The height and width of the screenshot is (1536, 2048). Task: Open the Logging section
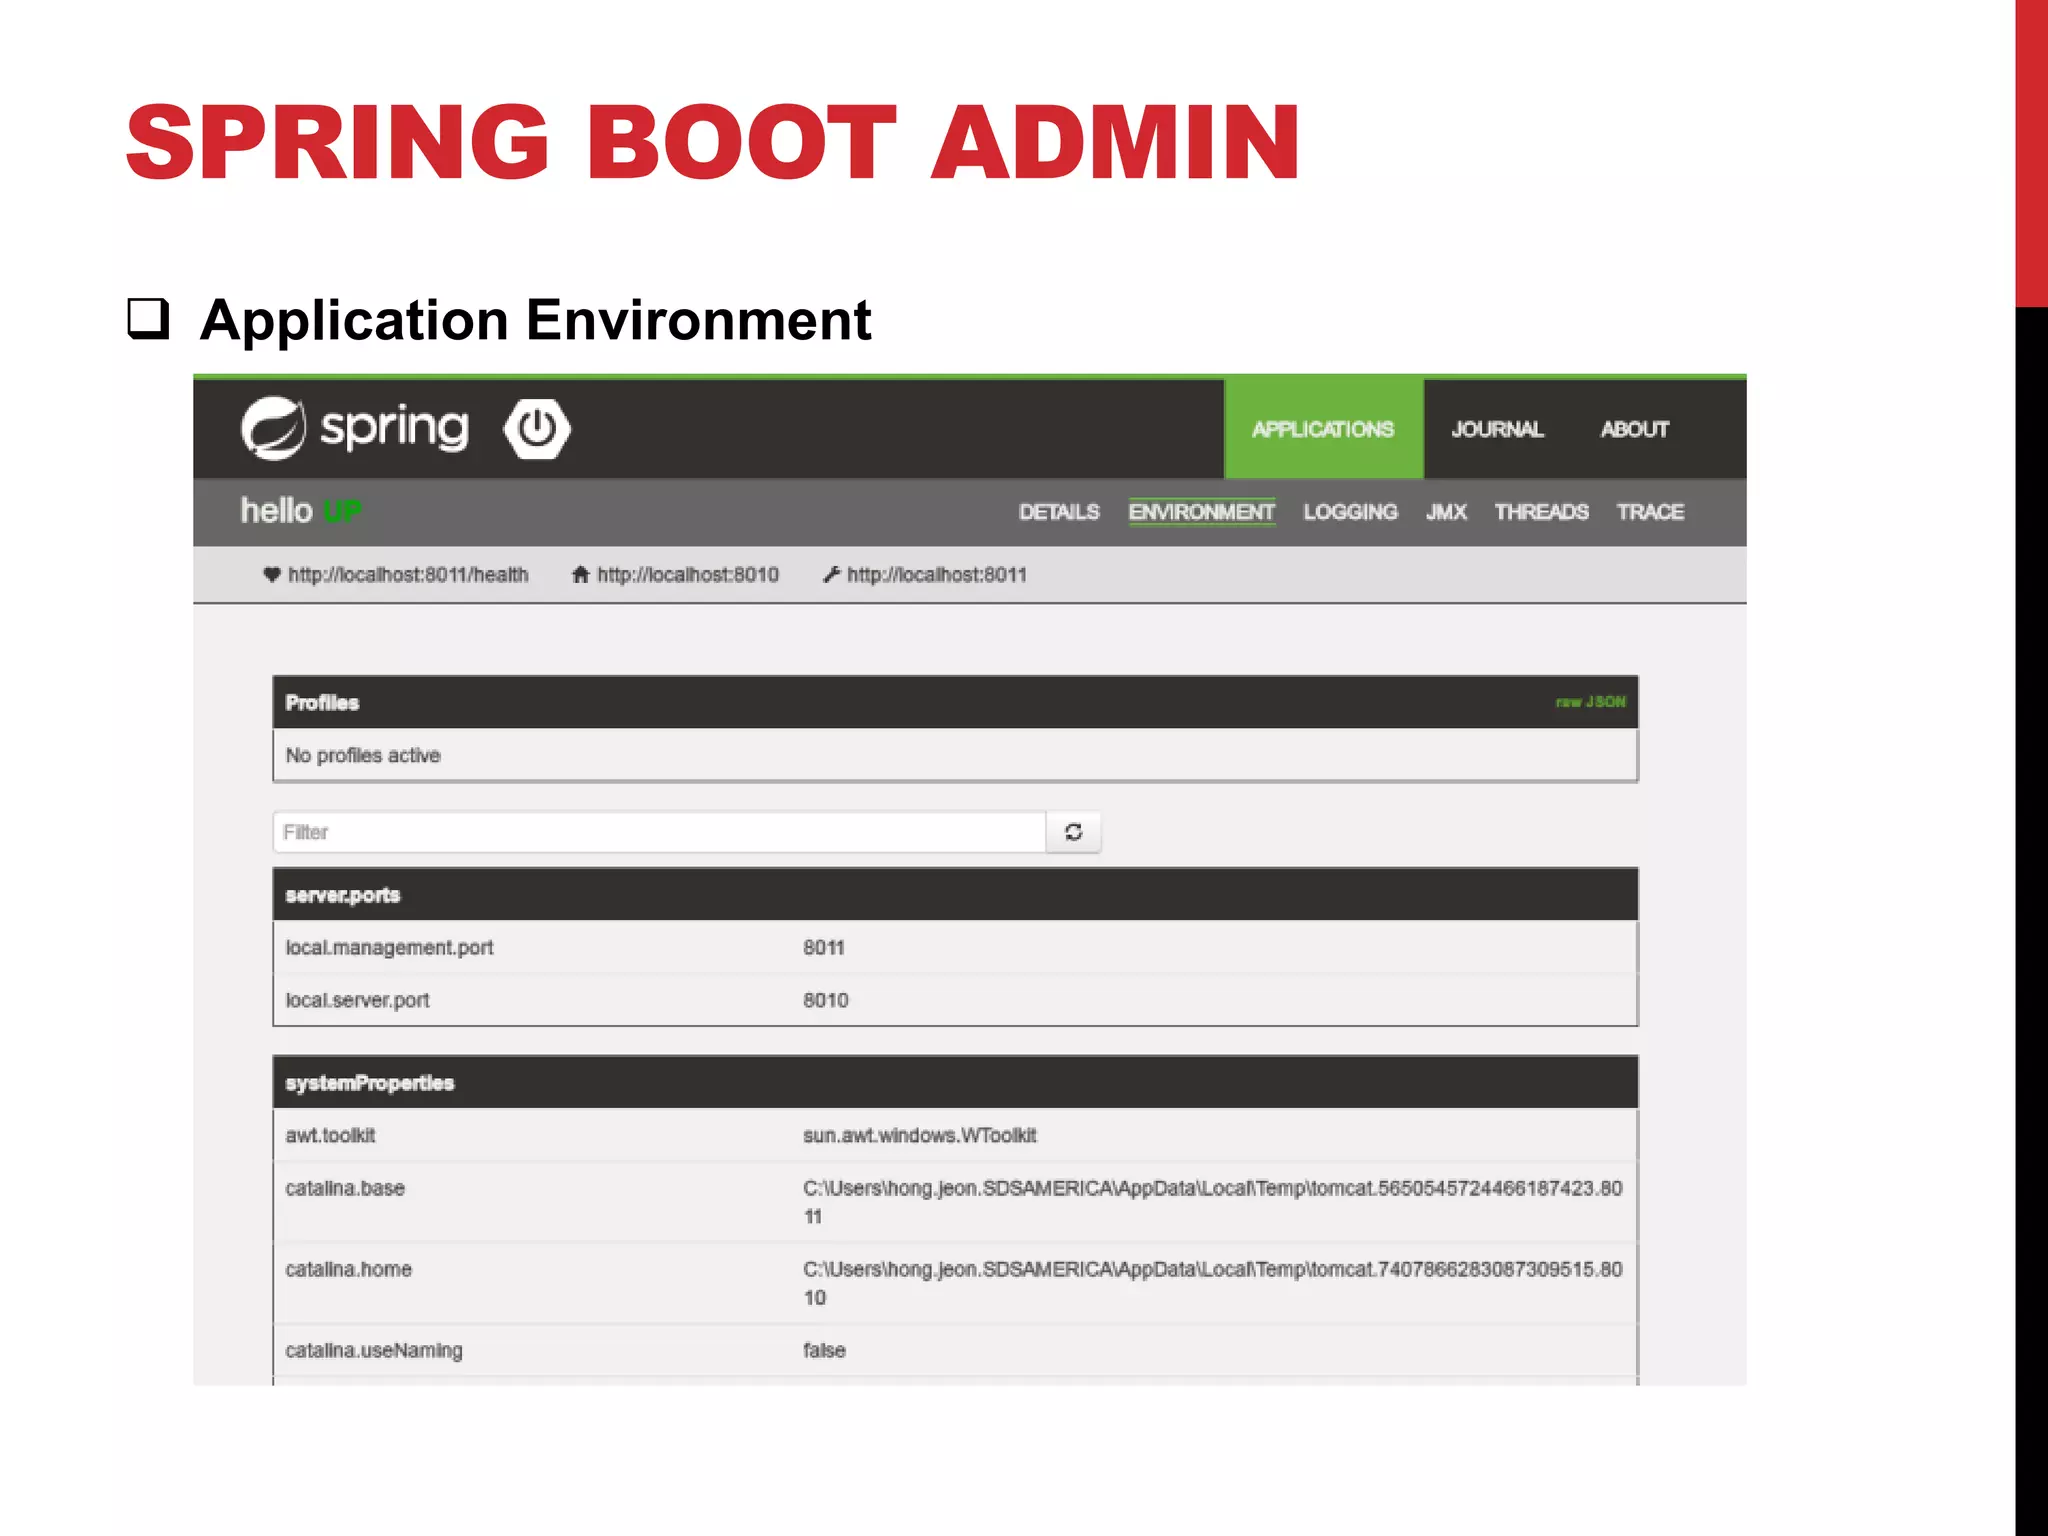pyautogui.click(x=1350, y=512)
